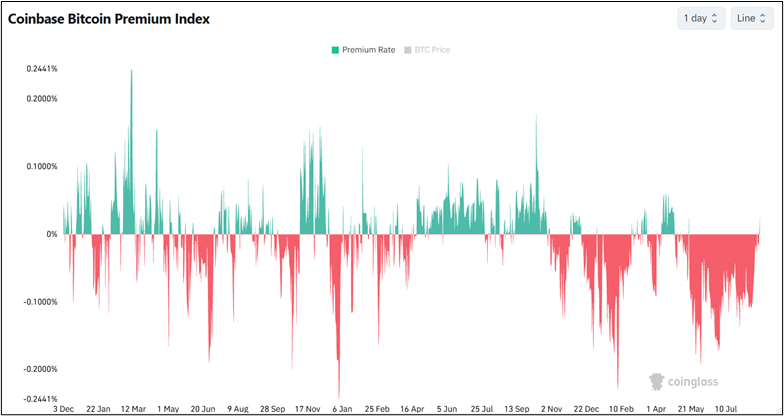Click the 1 Apr x-axis date
This screenshot has width=784, height=416.
point(656,408)
